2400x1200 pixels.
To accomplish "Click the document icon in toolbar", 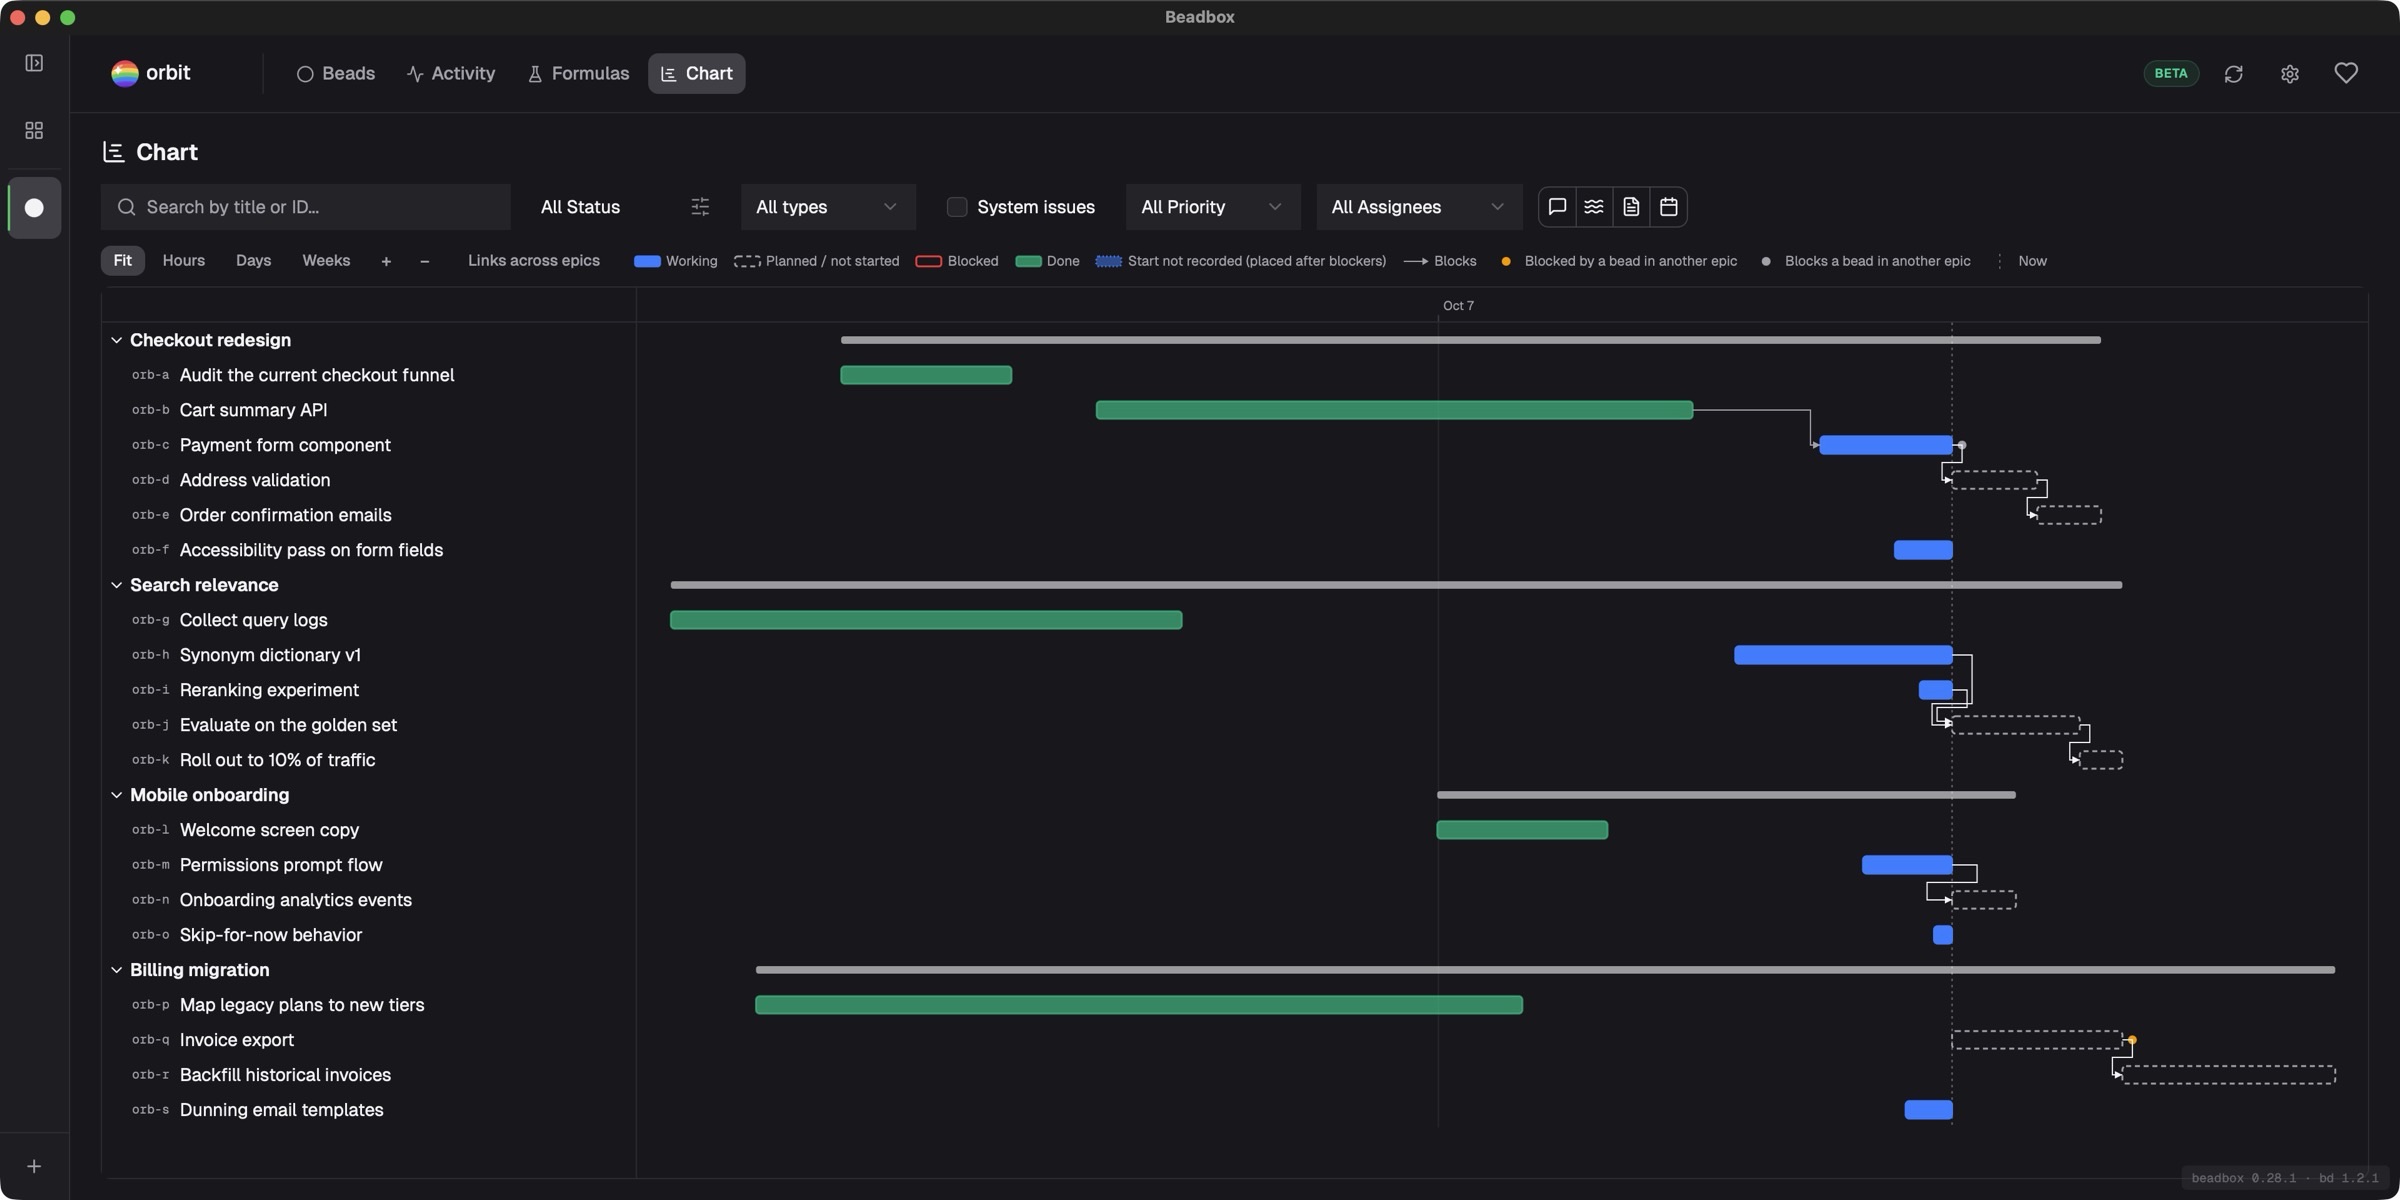I will [x=1631, y=207].
